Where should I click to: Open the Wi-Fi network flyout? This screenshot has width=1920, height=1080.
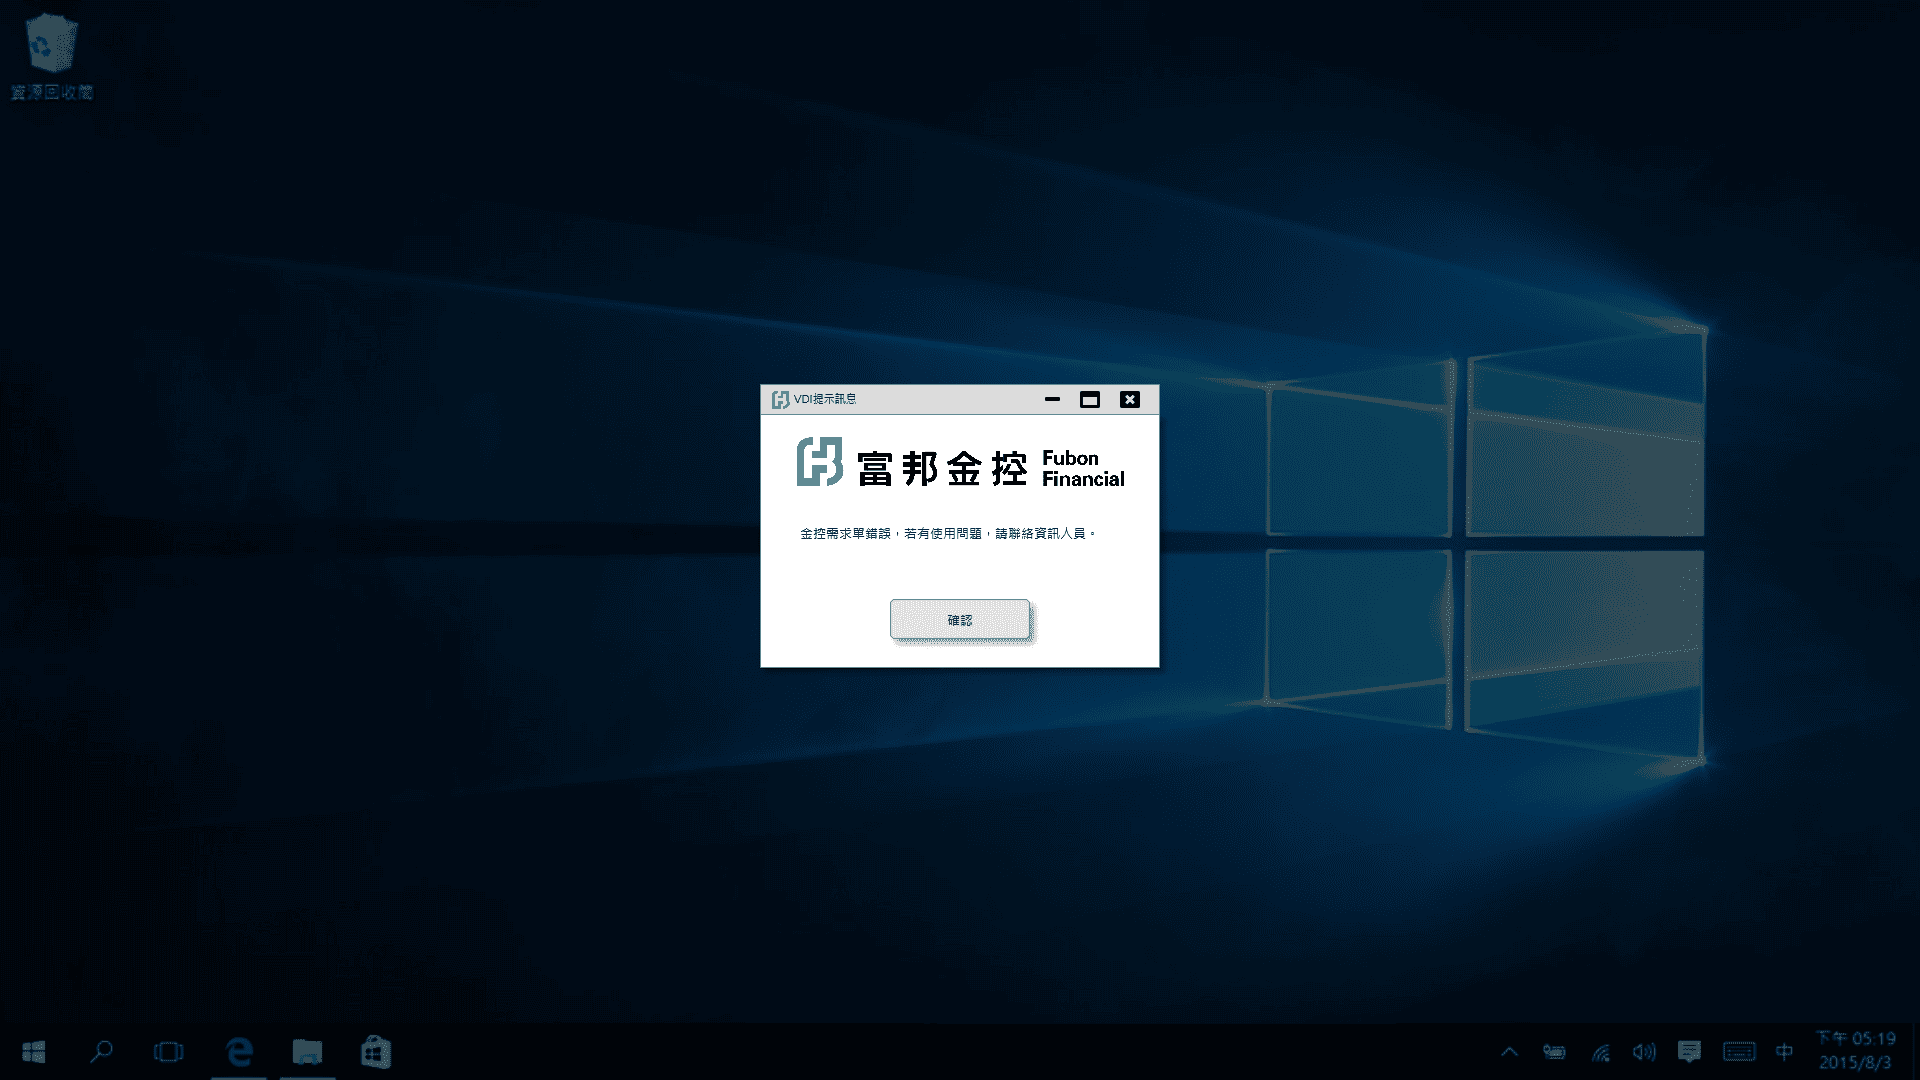pos(1600,1051)
